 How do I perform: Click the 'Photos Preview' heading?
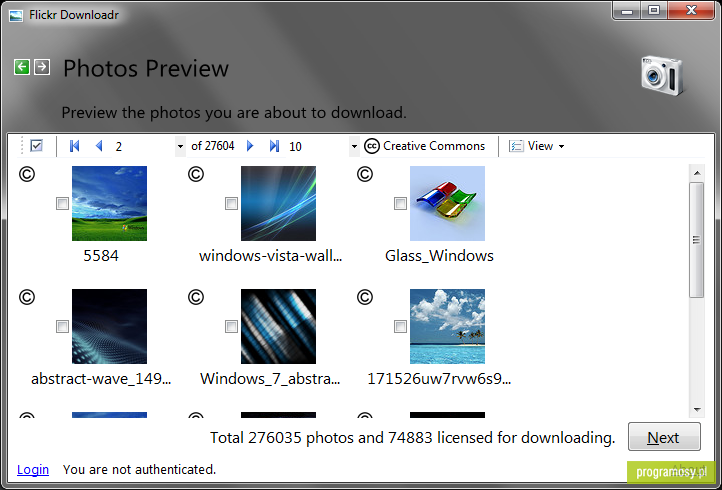(x=146, y=68)
